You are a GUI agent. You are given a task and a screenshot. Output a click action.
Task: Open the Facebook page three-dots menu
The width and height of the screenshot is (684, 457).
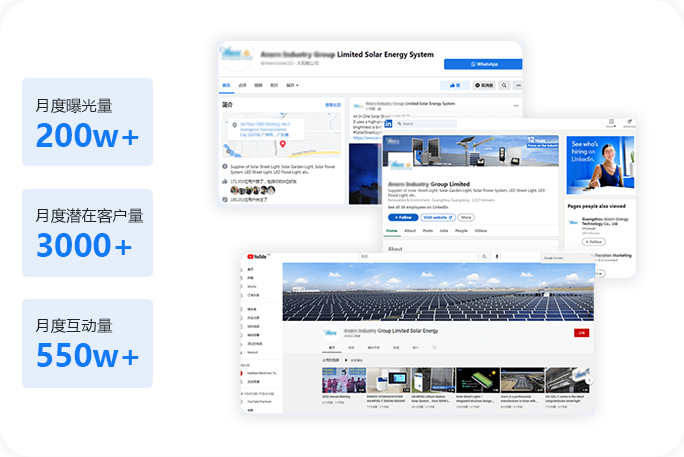pos(517,85)
